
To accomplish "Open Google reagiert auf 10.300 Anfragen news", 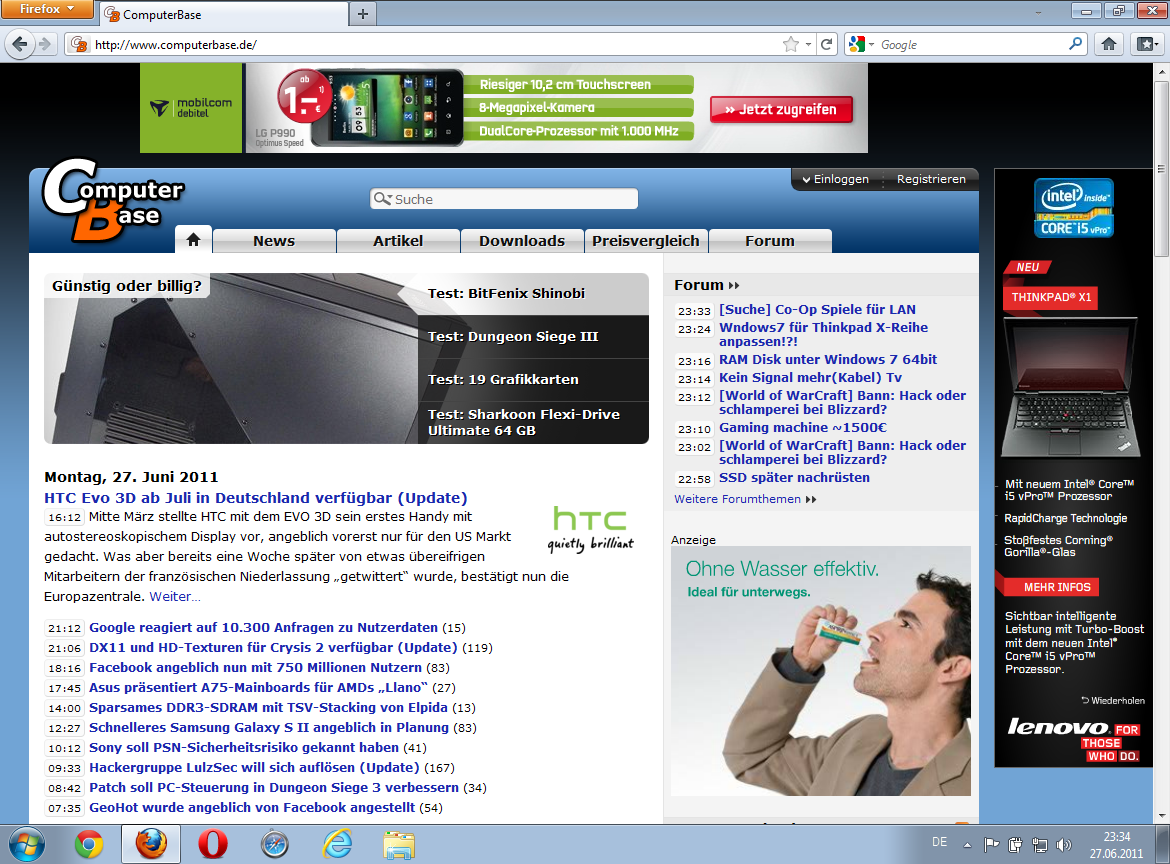I will pos(263,627).
